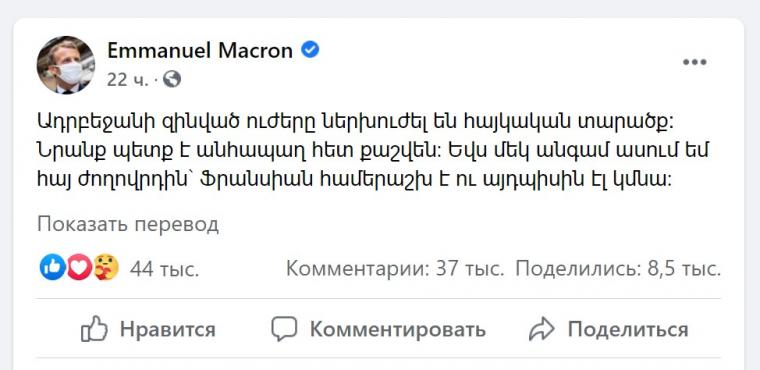Open the Emmanuel Macron profile name link
The height and width of the screenshot is (370, 760).
(x=200, y=50)
